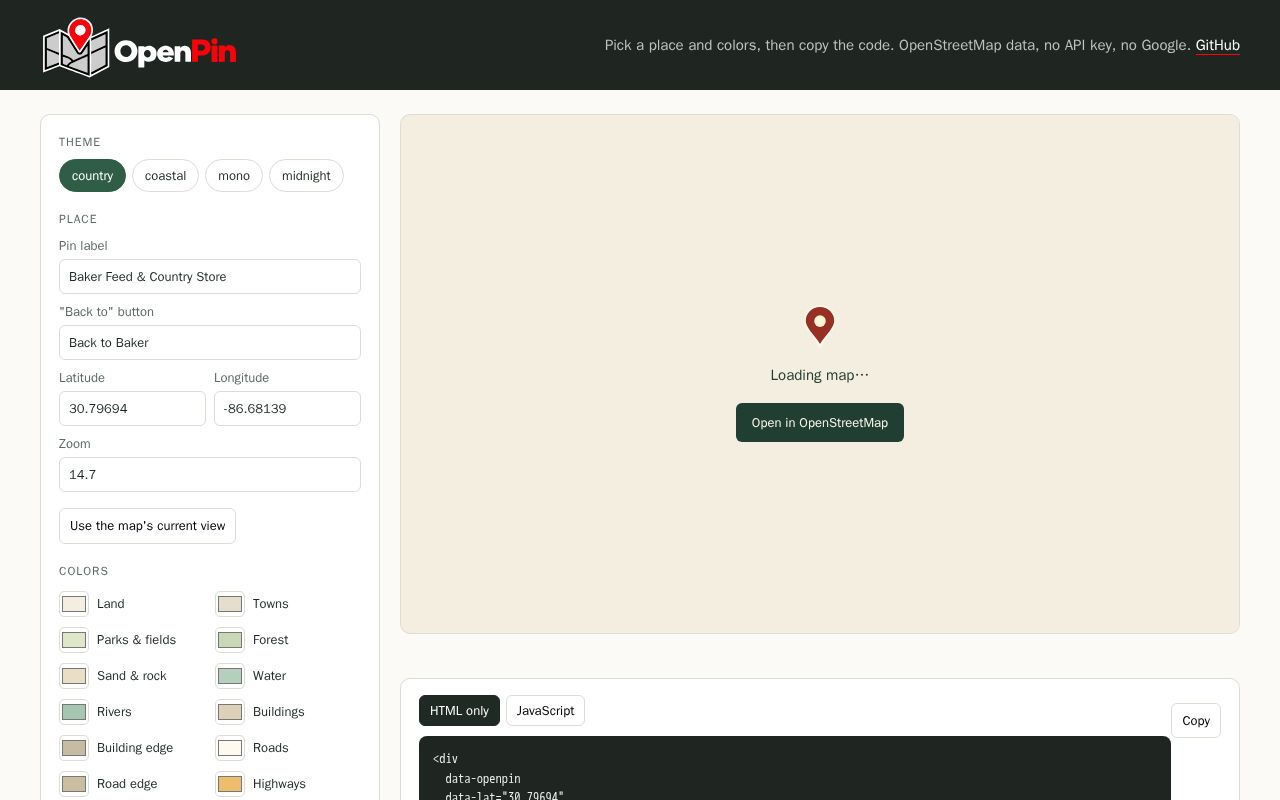Open the Rivers color picker
1280x800 pixels.
(x=74, y=712)
